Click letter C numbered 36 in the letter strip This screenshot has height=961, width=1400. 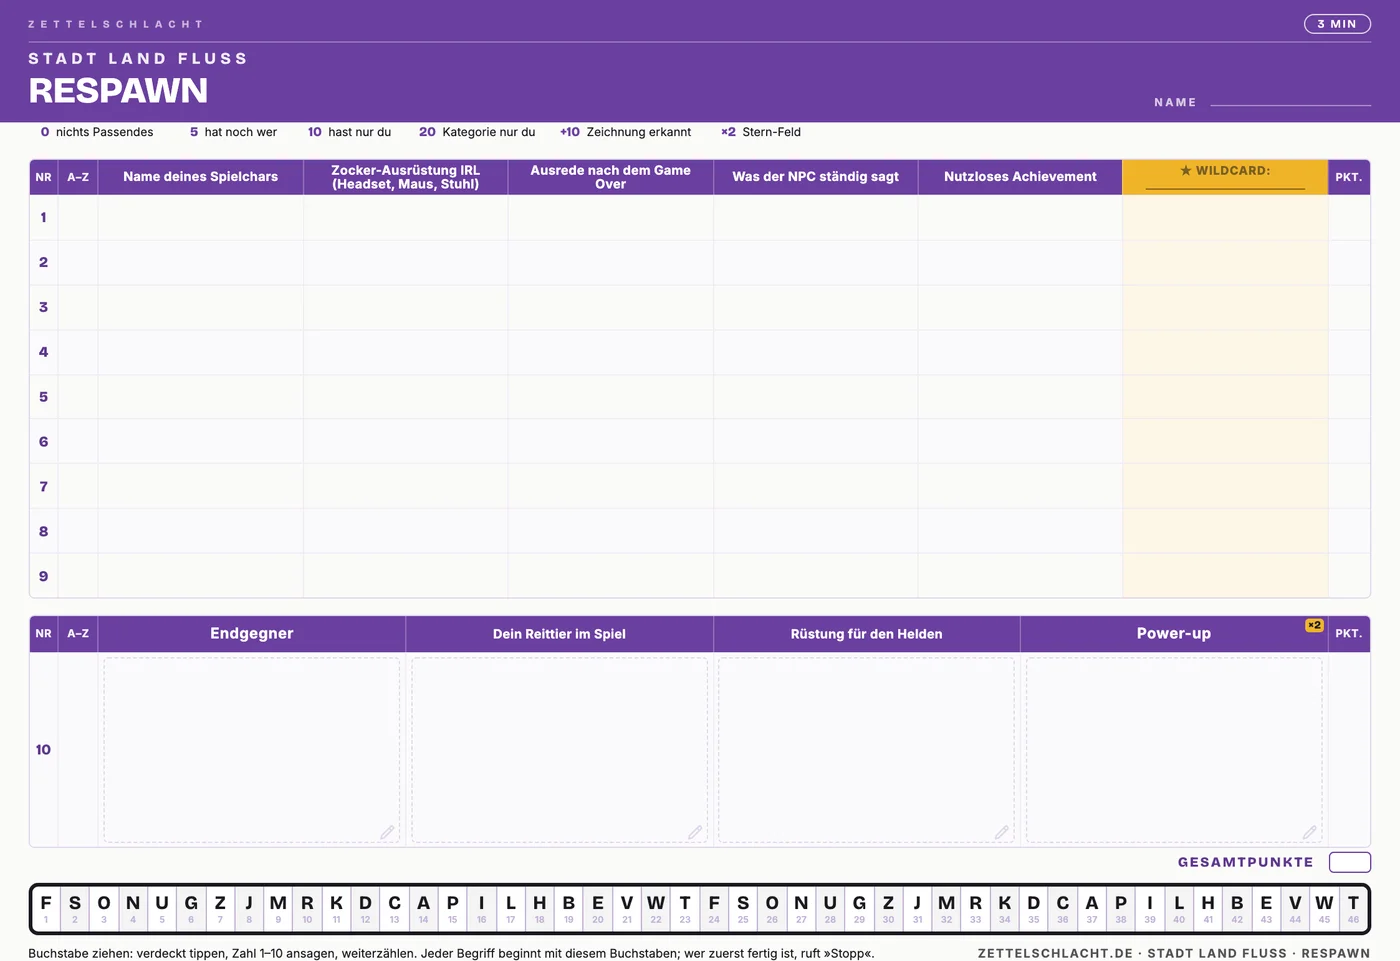tap(1063, 908)
